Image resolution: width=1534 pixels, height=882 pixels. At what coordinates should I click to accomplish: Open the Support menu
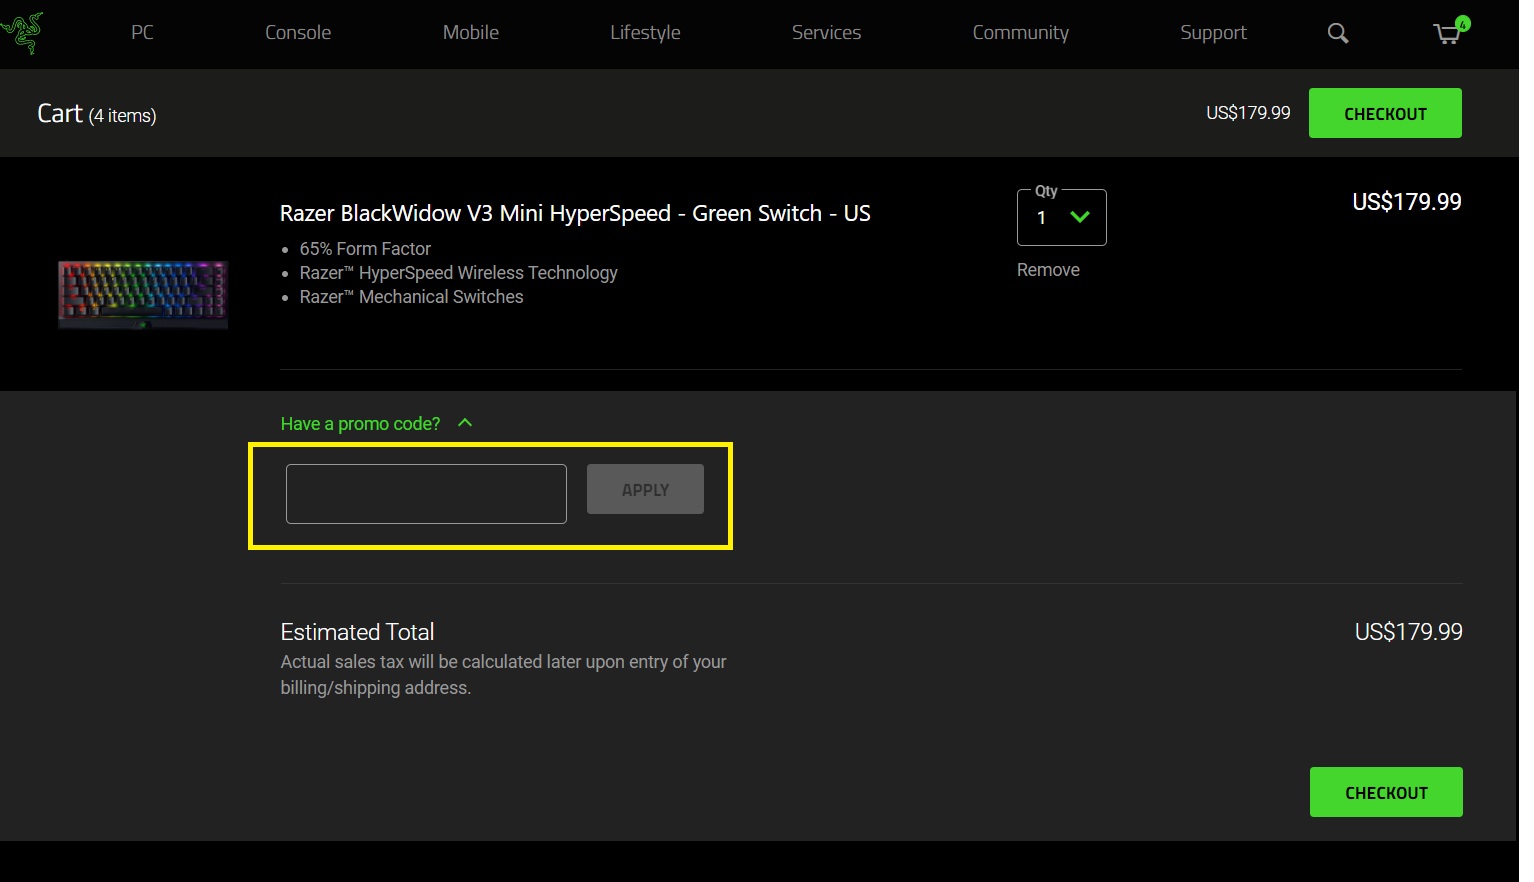click(x=1213, y=33)
